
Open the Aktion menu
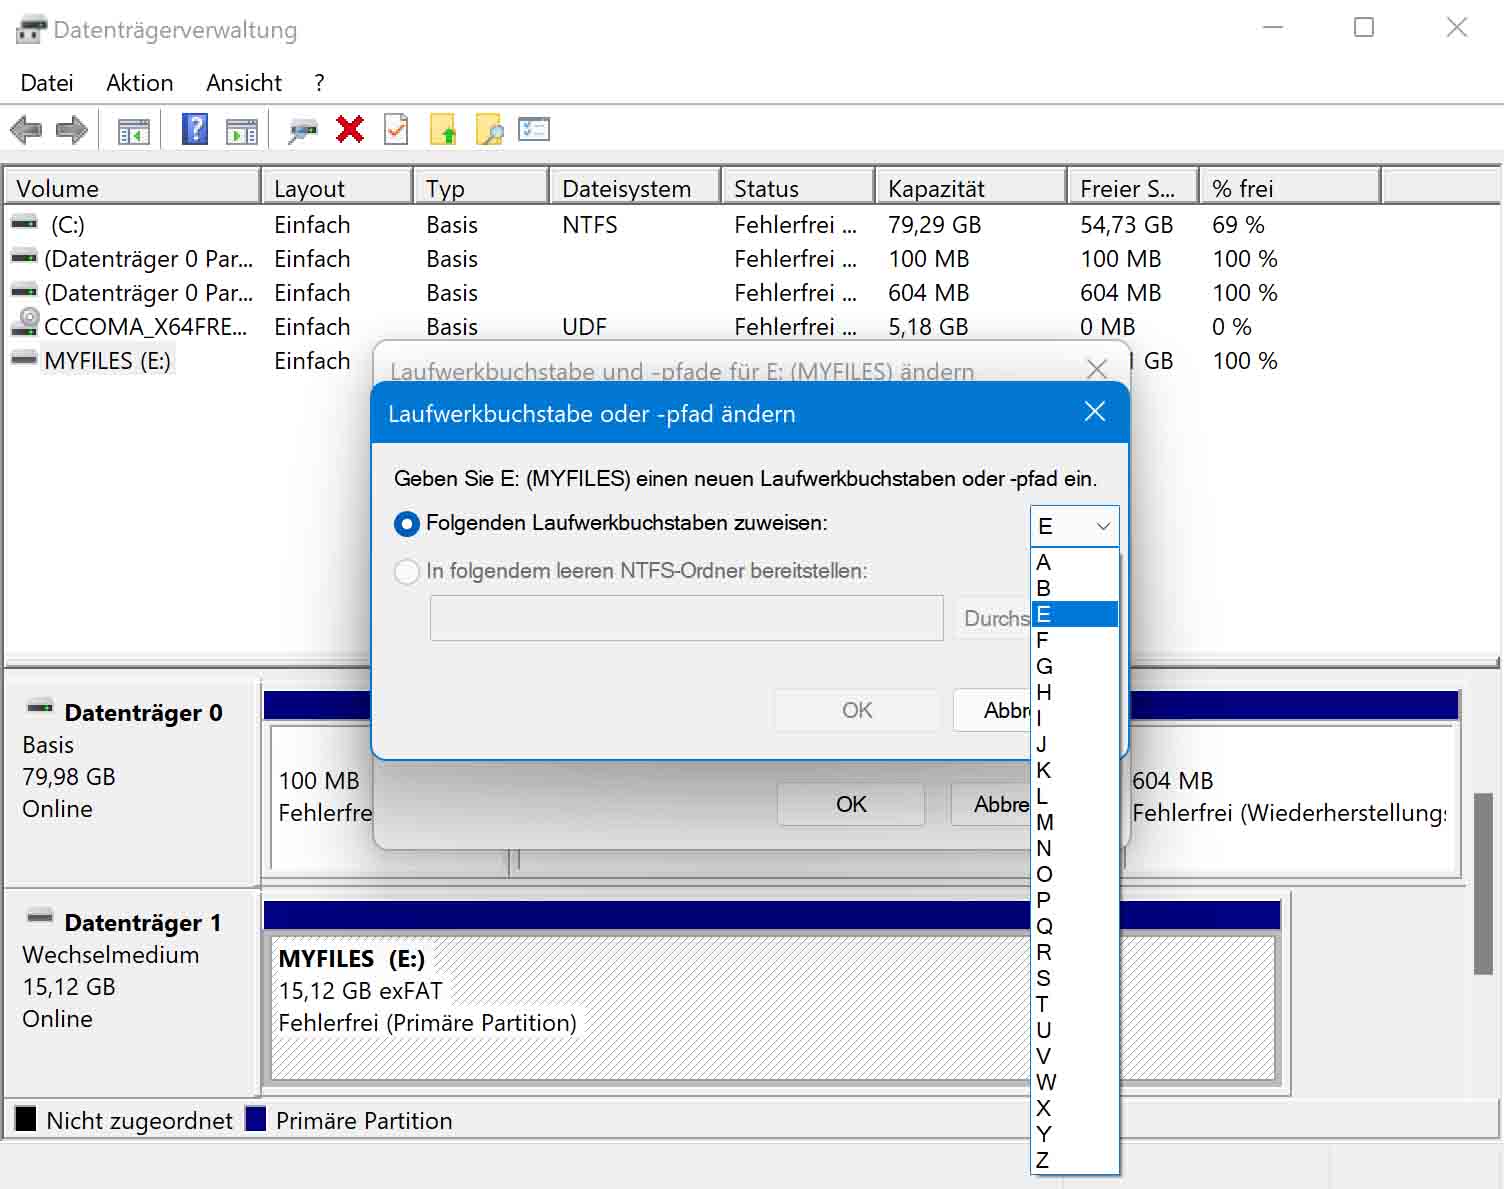pyautogui.click(x=140, y=83)
